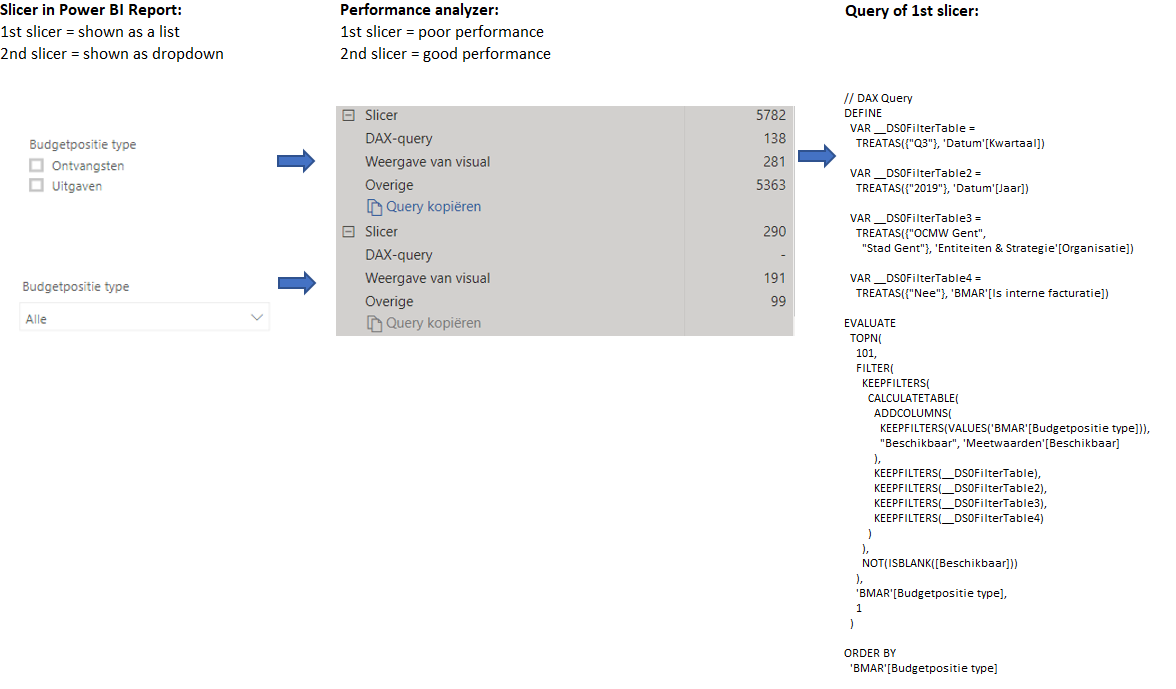1176x689 pixels.
Task: Click the Uitgaven label text
Action: 76,186
